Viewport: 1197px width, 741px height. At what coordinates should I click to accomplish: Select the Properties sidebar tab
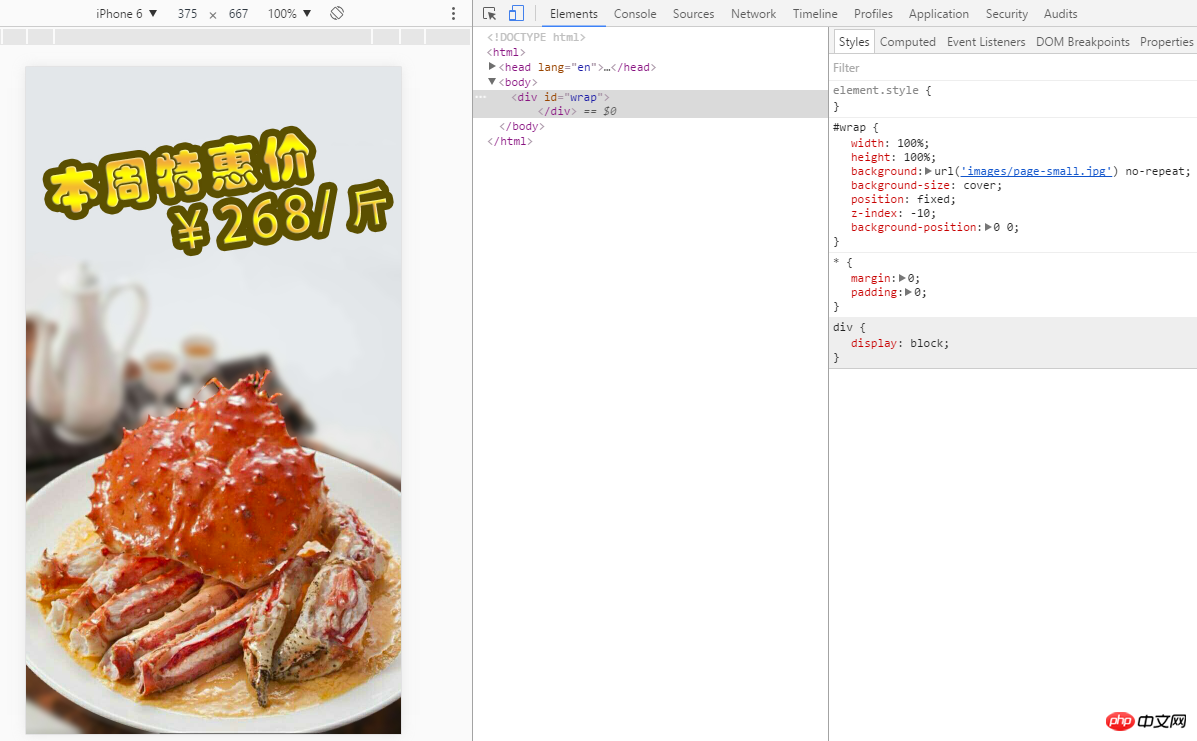(1166, 42)
